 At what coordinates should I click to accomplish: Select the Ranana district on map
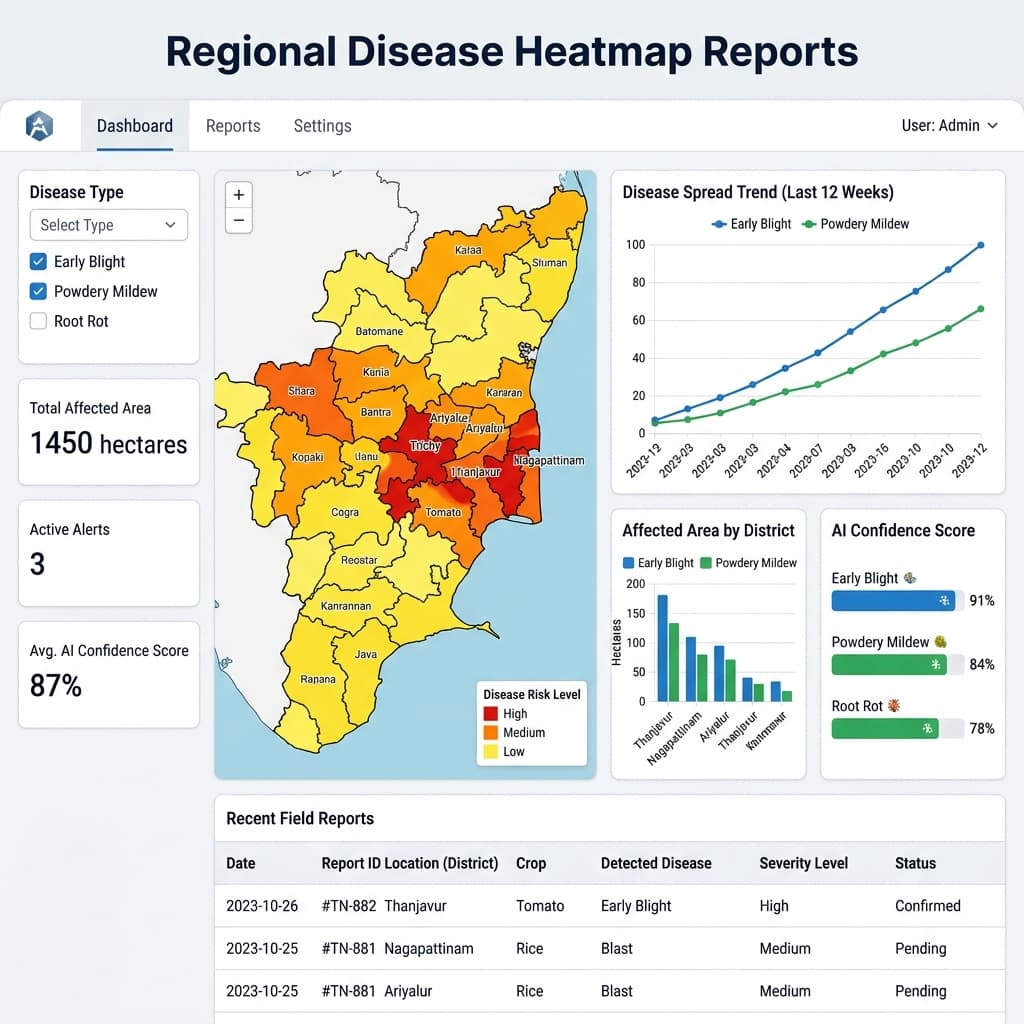click(318, 679)
